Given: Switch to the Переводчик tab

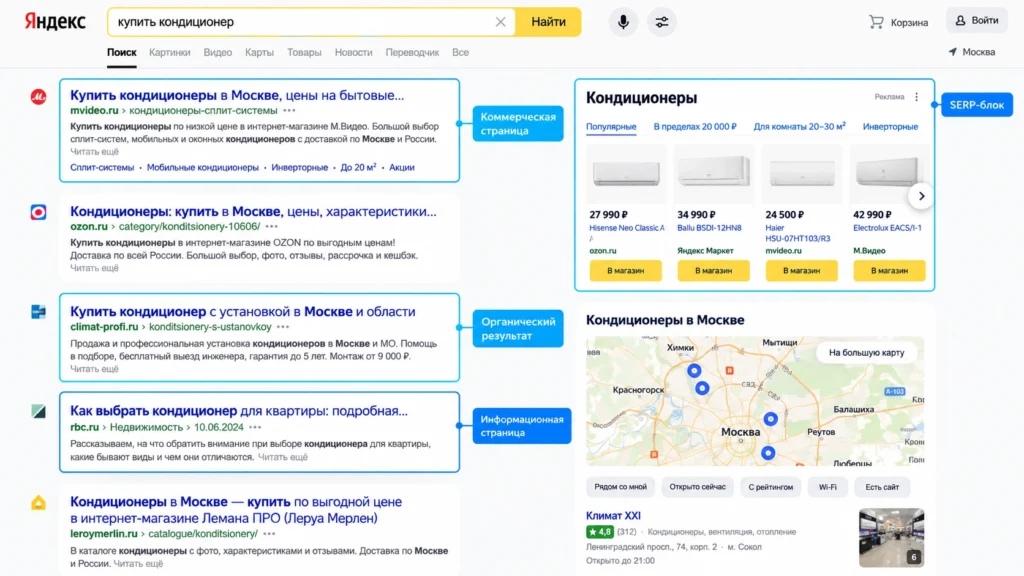Looking at the screenshot, I should click(x=412, y=52).
